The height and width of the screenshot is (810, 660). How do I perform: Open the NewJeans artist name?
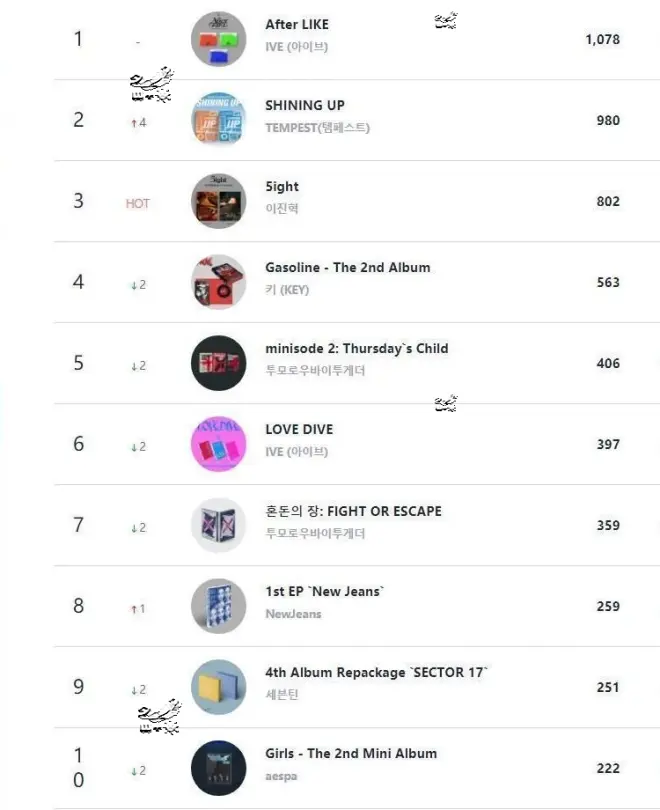click(293, 614)
